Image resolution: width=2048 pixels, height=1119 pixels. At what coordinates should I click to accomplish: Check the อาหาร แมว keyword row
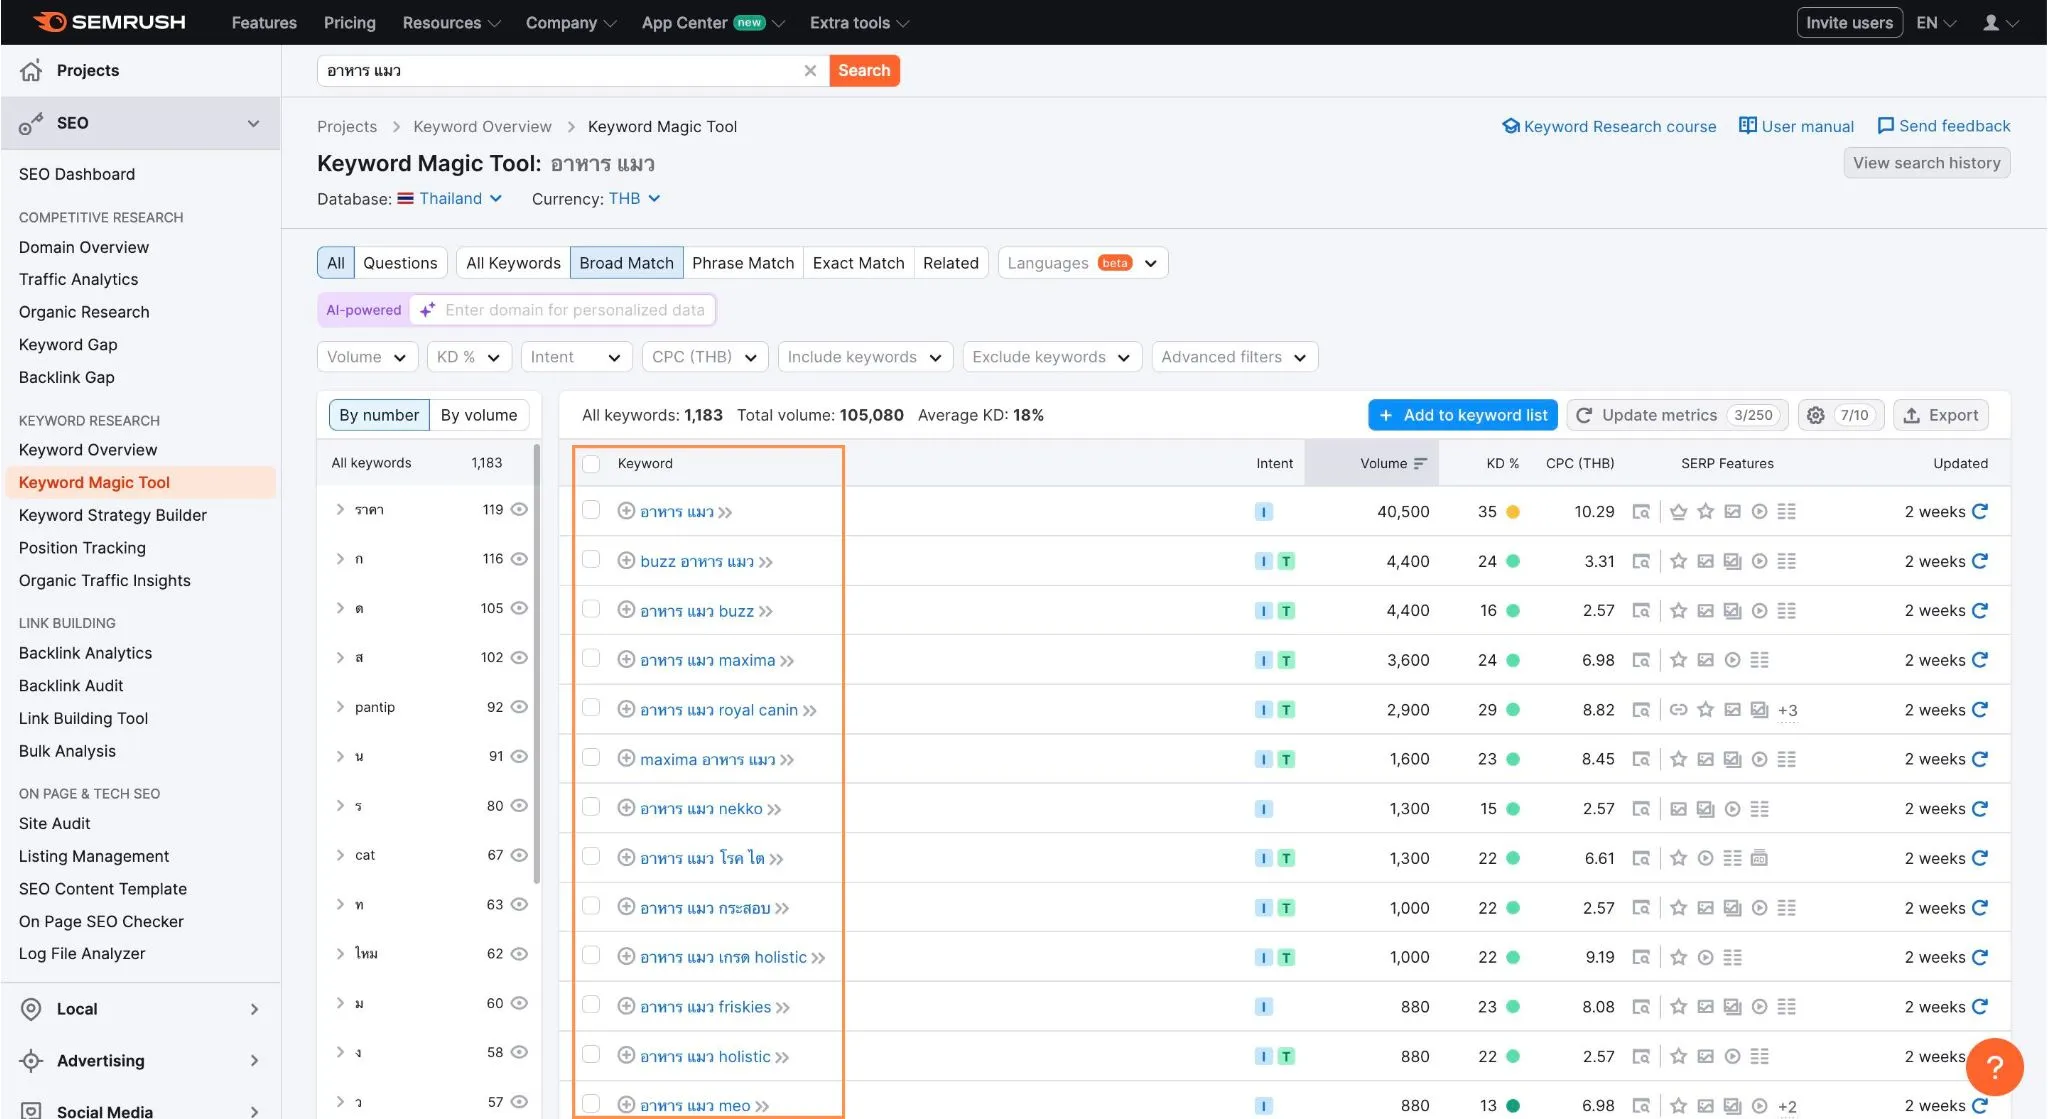point(591,510)
